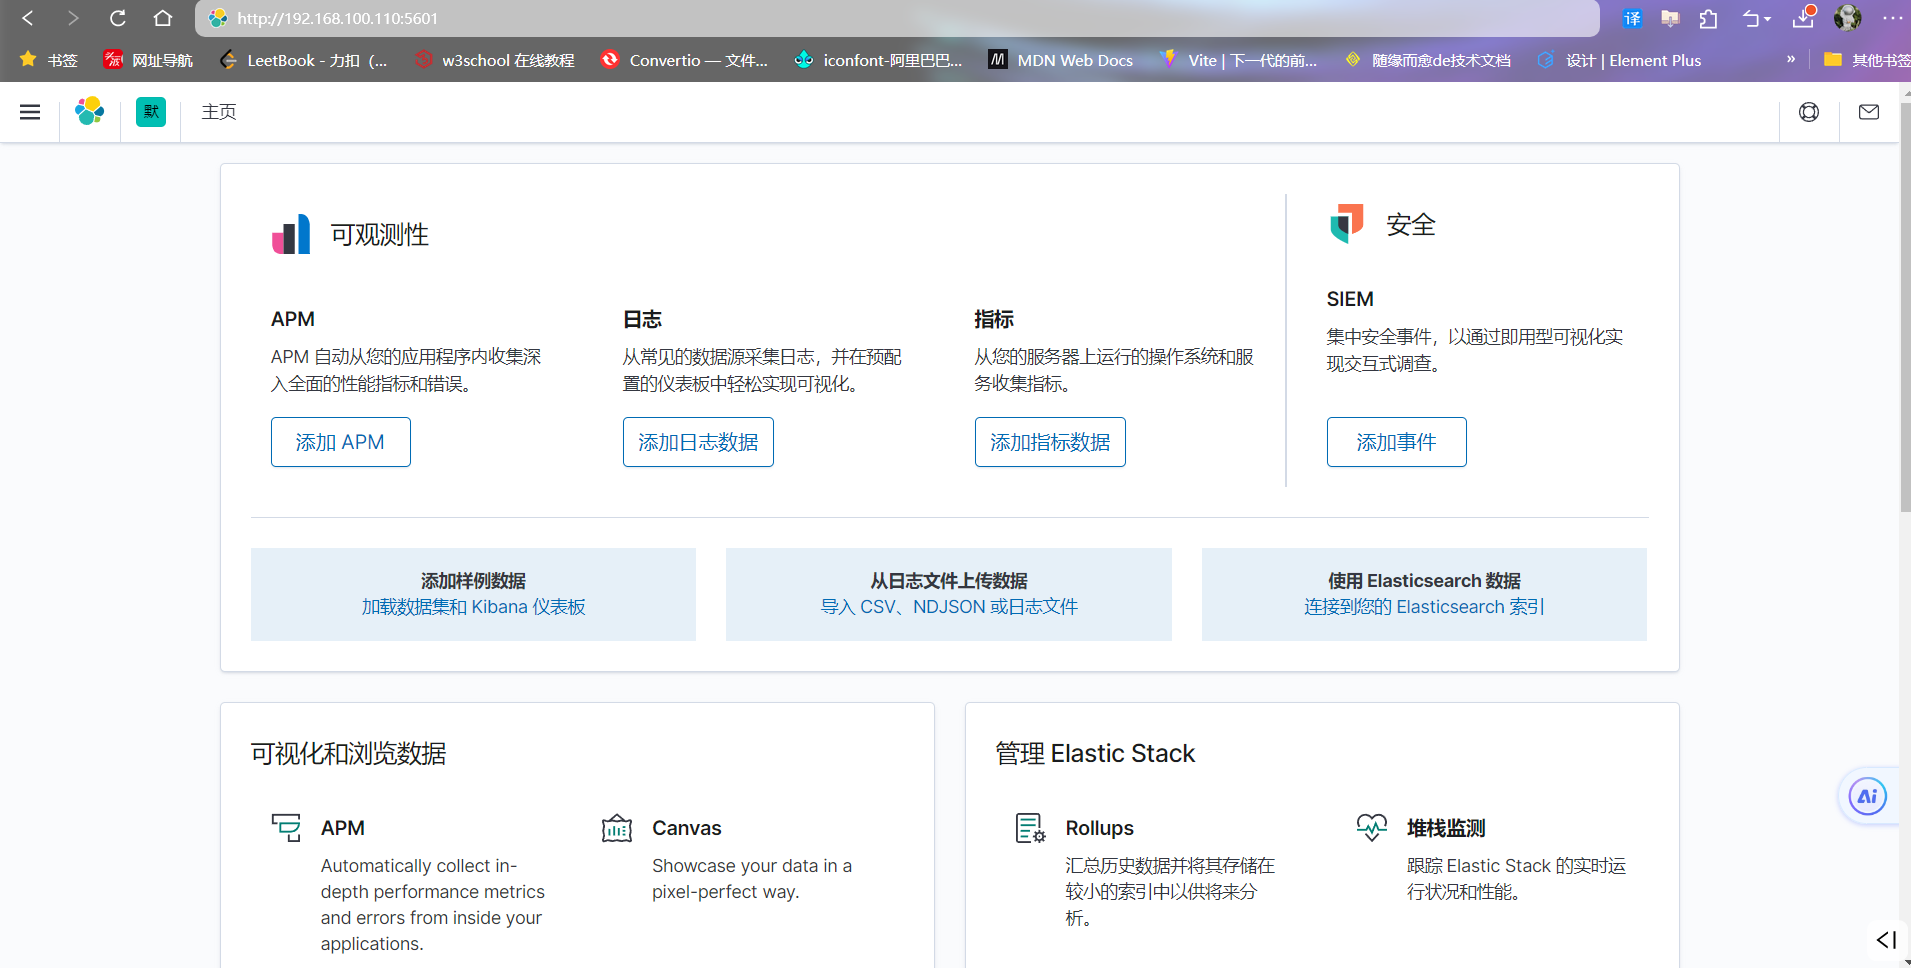Open the browser extensions puzzle icon
Screen dimensions: 1911x968
click(x=1709, y=18)
